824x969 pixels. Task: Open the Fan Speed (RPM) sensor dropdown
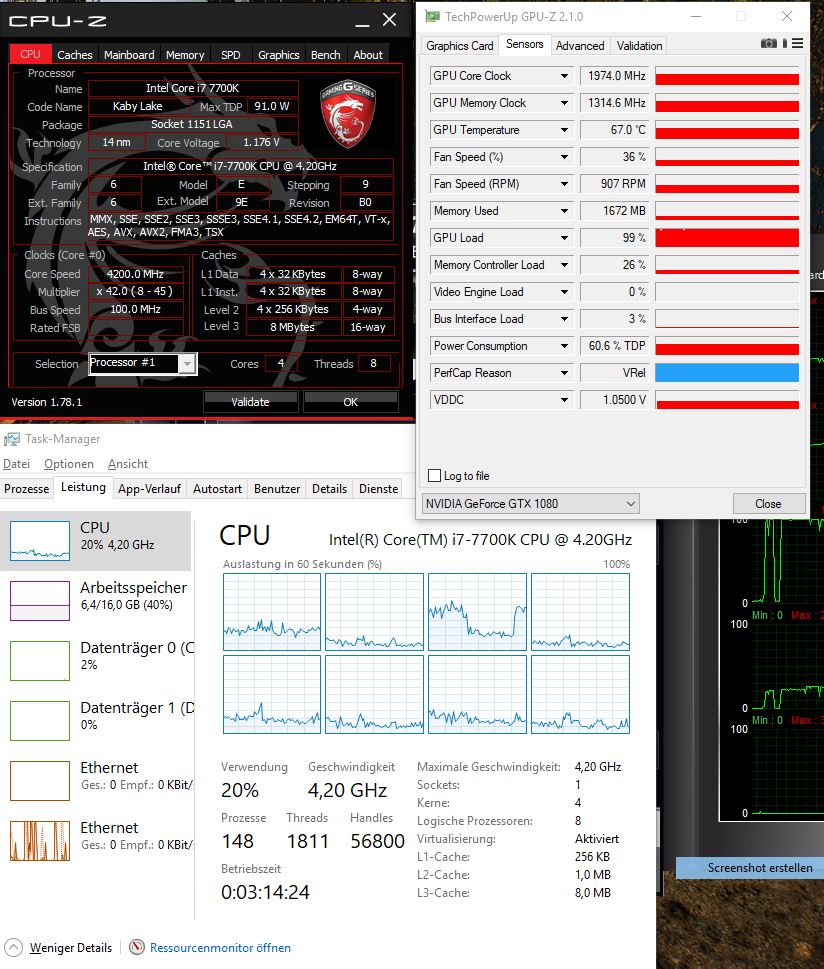[x=564, y=184]
